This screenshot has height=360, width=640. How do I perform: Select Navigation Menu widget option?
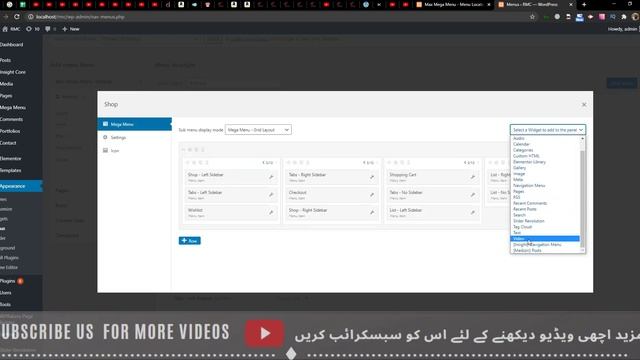529,185
